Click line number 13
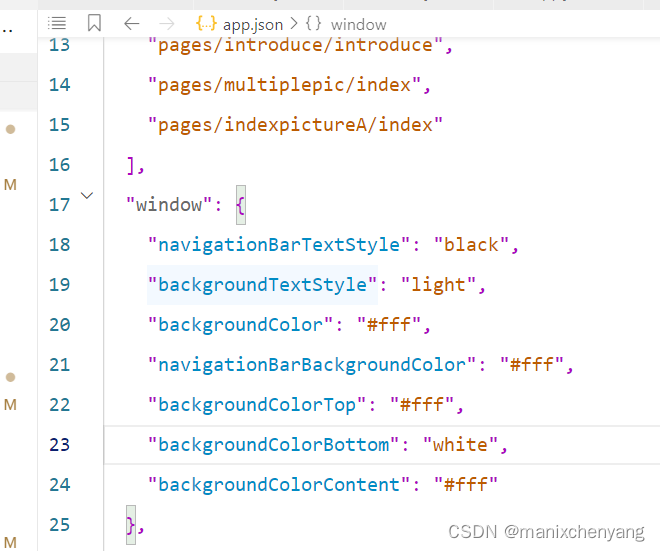The height and width of the screenshot is (551, 660). pyautogui.click(x=59, y=45)
